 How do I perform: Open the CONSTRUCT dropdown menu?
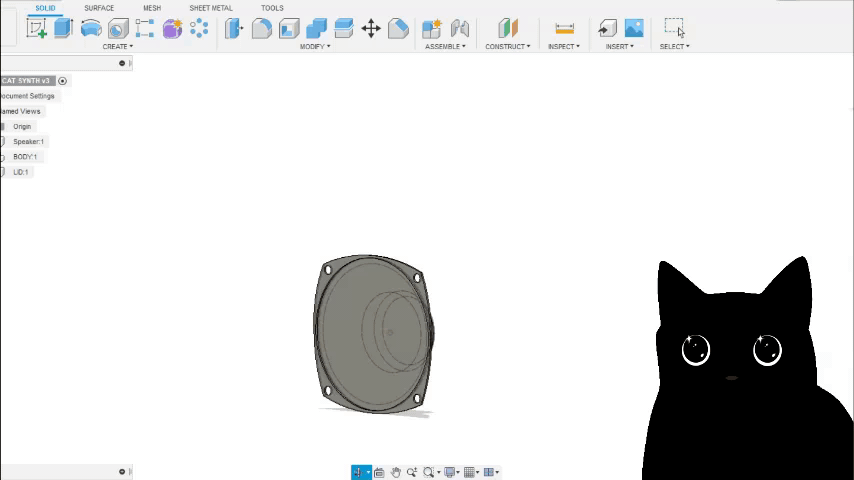[x=508, y=47]
